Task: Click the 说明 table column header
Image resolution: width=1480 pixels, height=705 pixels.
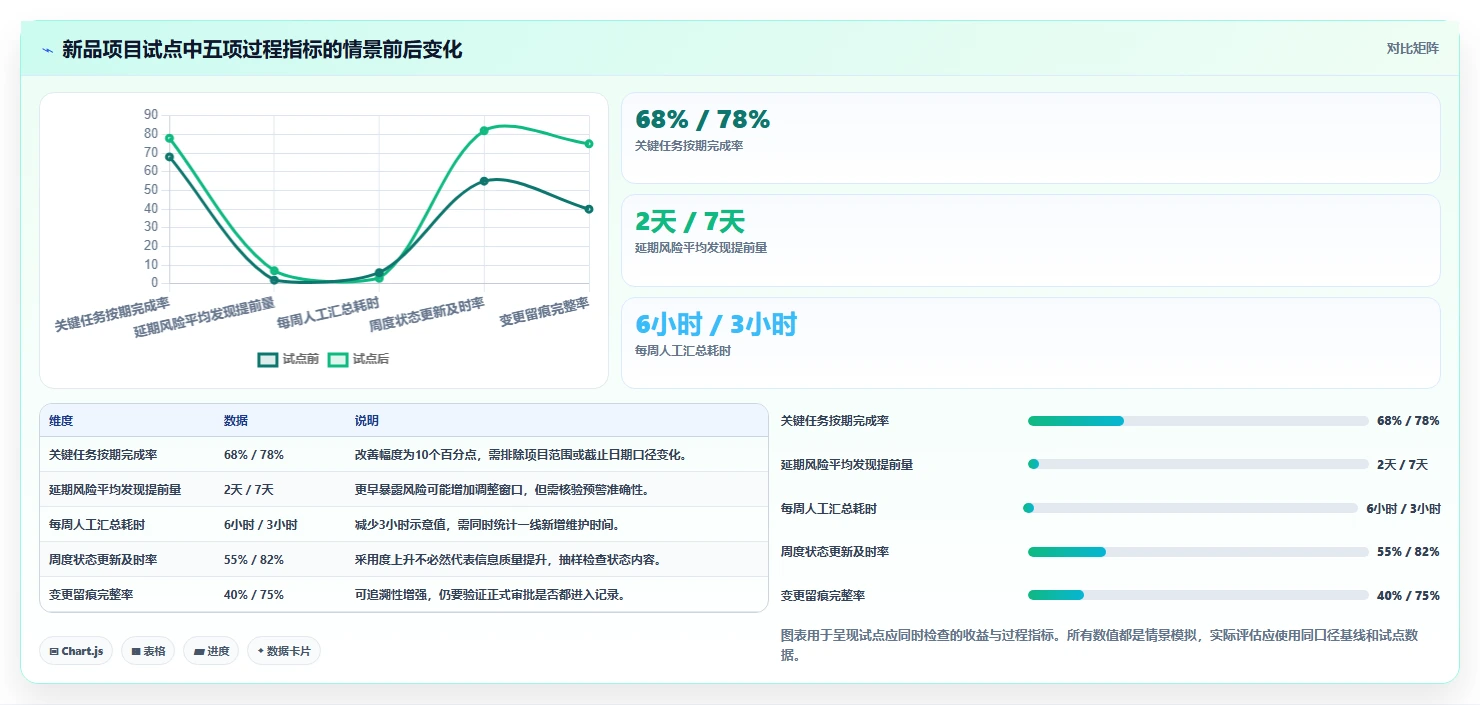Action: 367,421
